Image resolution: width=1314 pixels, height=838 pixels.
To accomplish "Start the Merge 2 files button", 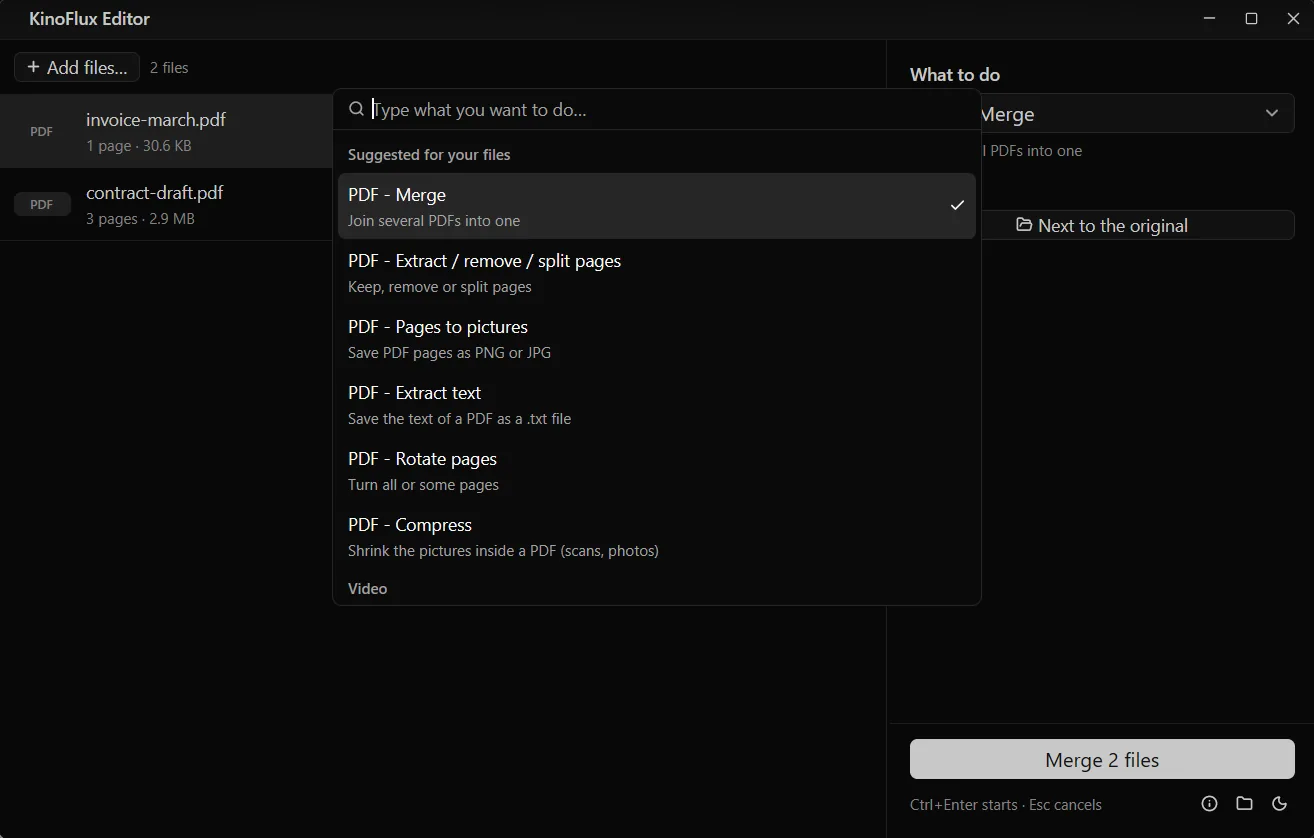I will click(1102, 759).
